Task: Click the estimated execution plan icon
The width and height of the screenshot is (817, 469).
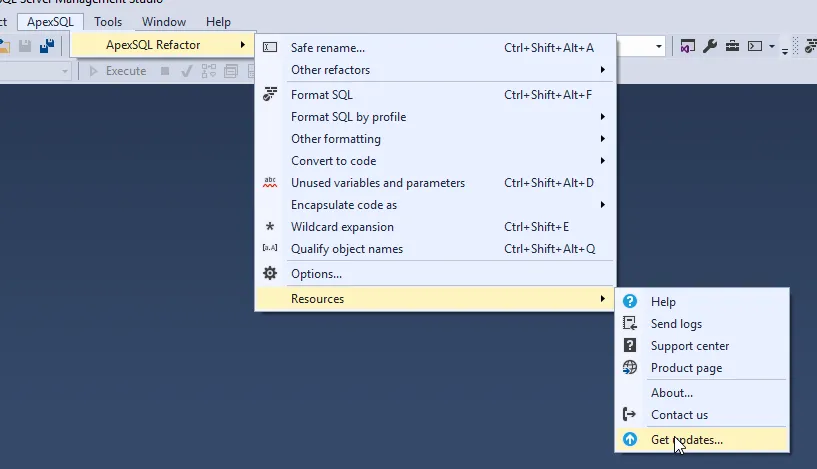Action: [x=208, y=71]
